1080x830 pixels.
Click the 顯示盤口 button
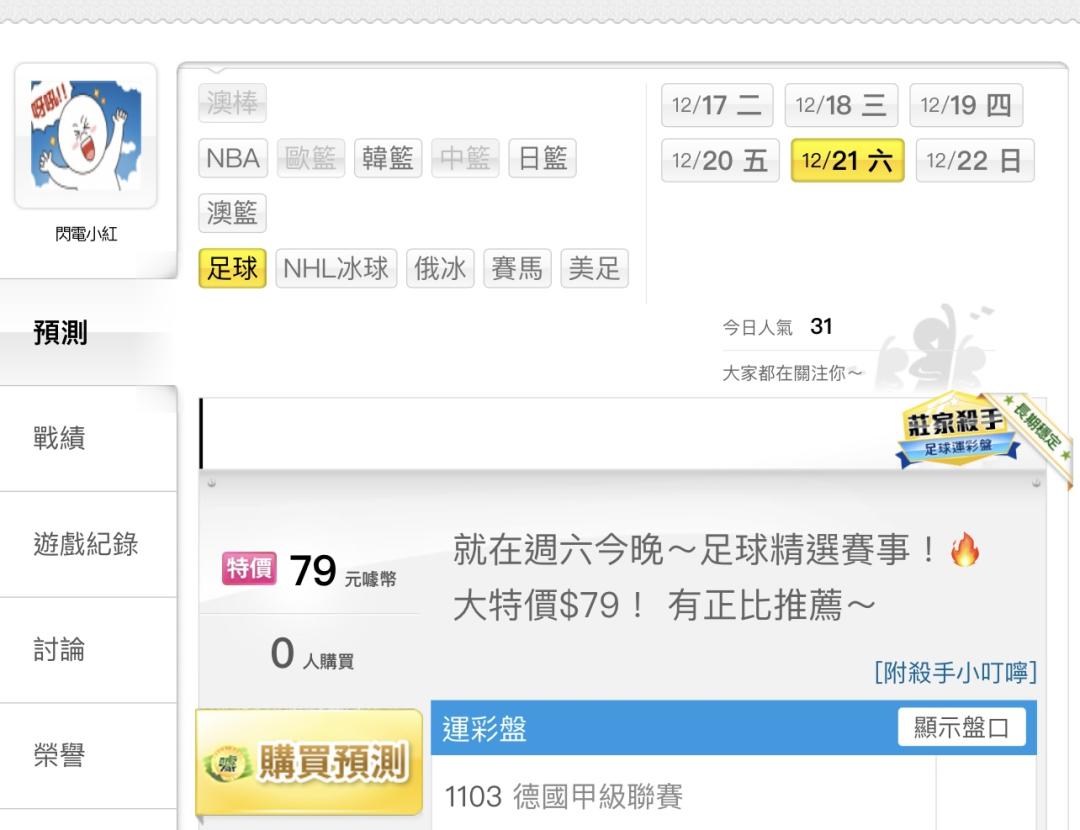962,727
